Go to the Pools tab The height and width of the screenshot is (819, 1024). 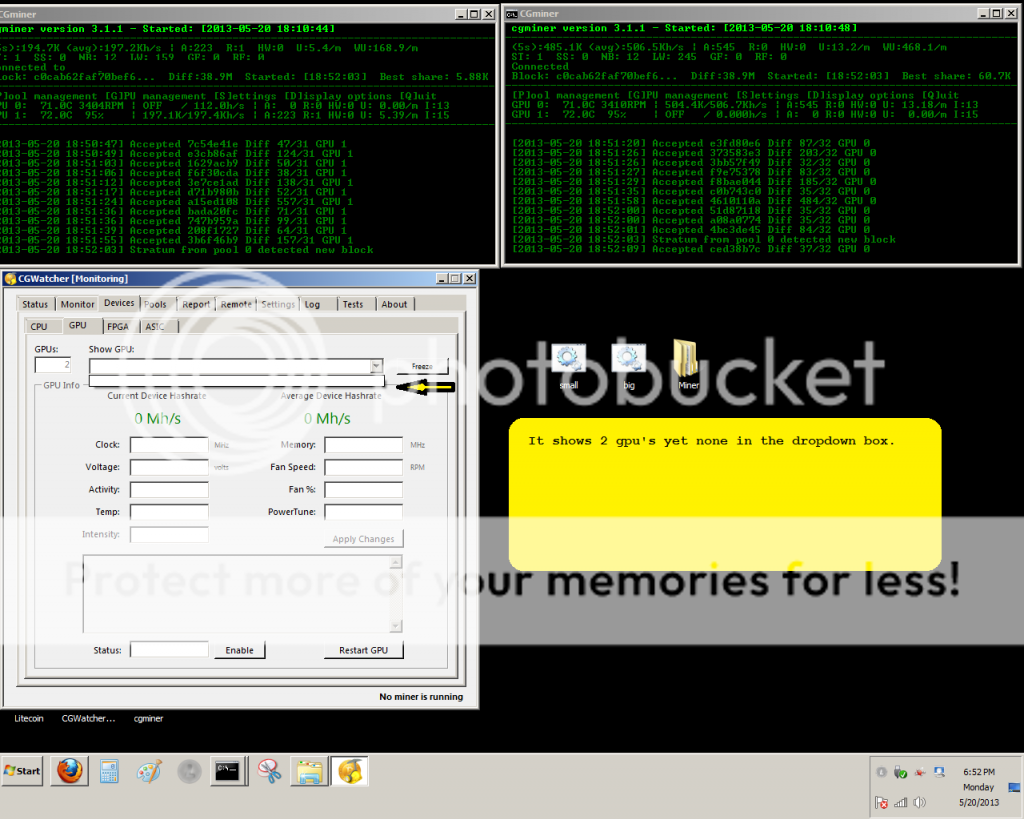tap(155, 304)
